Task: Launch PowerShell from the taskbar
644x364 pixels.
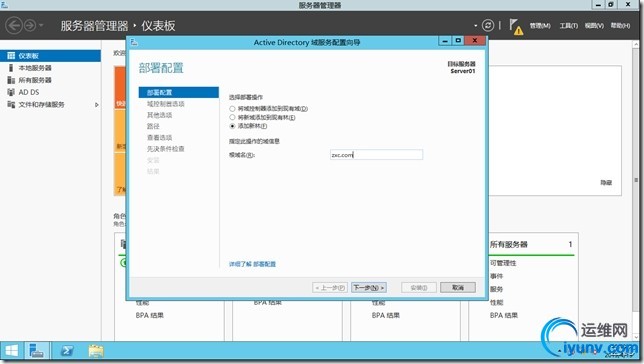Action: point(67,350)
